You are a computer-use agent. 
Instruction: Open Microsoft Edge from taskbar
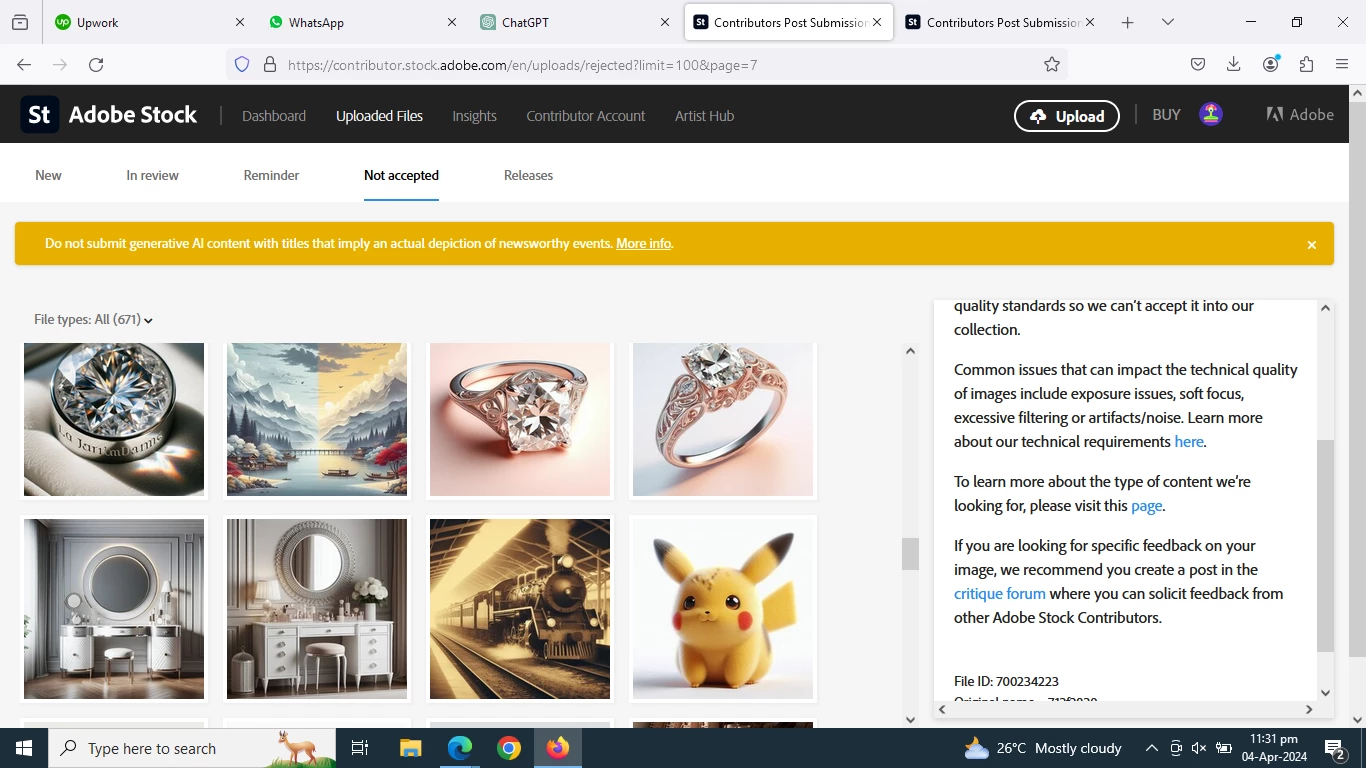(459, 748)
